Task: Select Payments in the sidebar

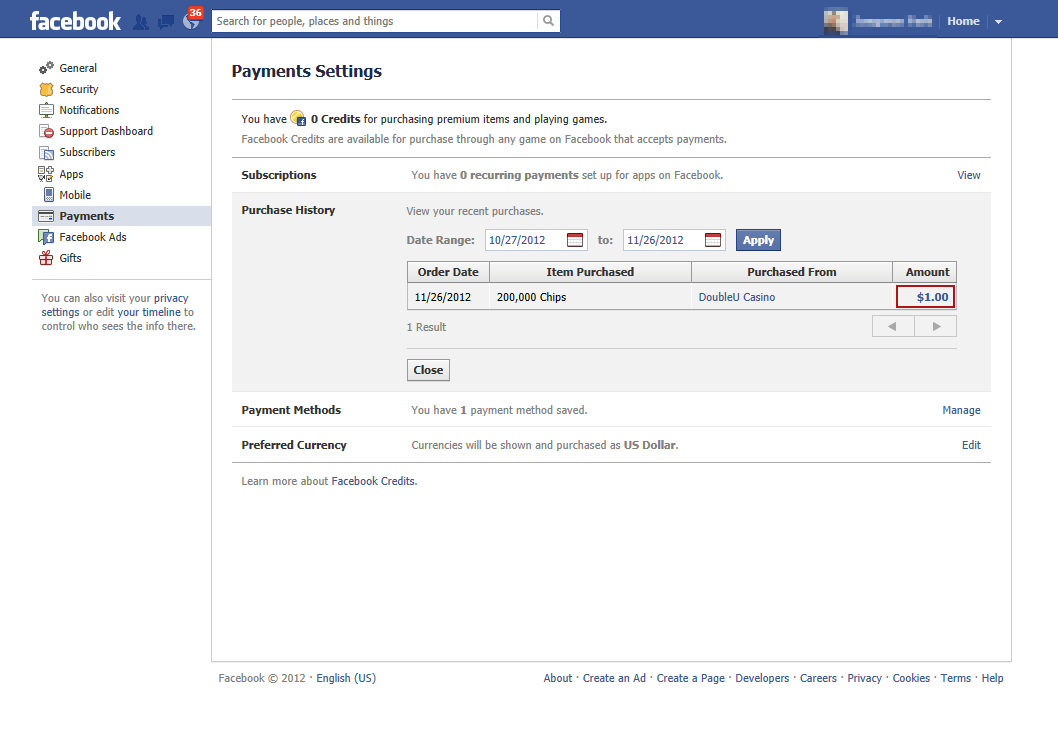Action: click(x=121, y=216)
